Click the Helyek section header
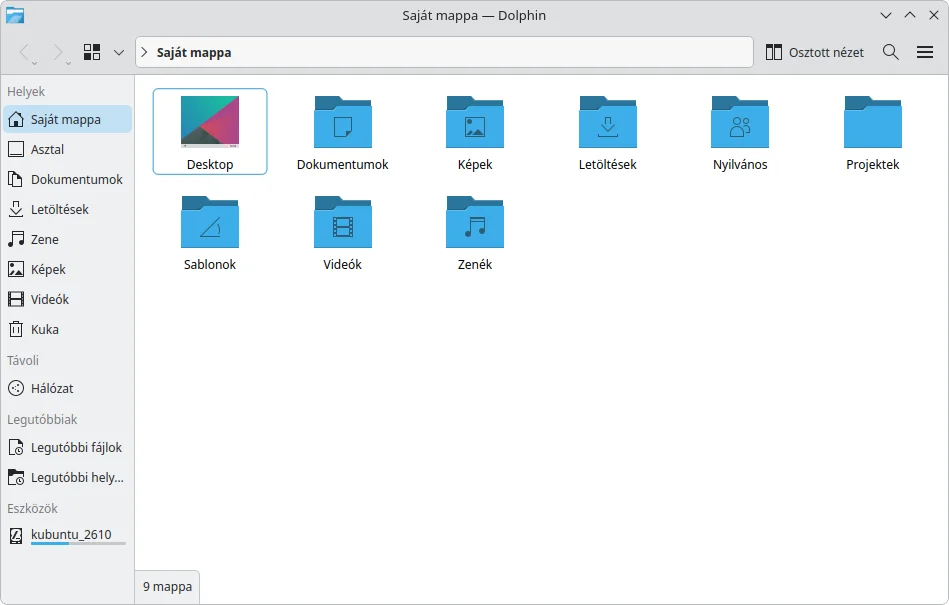 [x=26, y=91]
